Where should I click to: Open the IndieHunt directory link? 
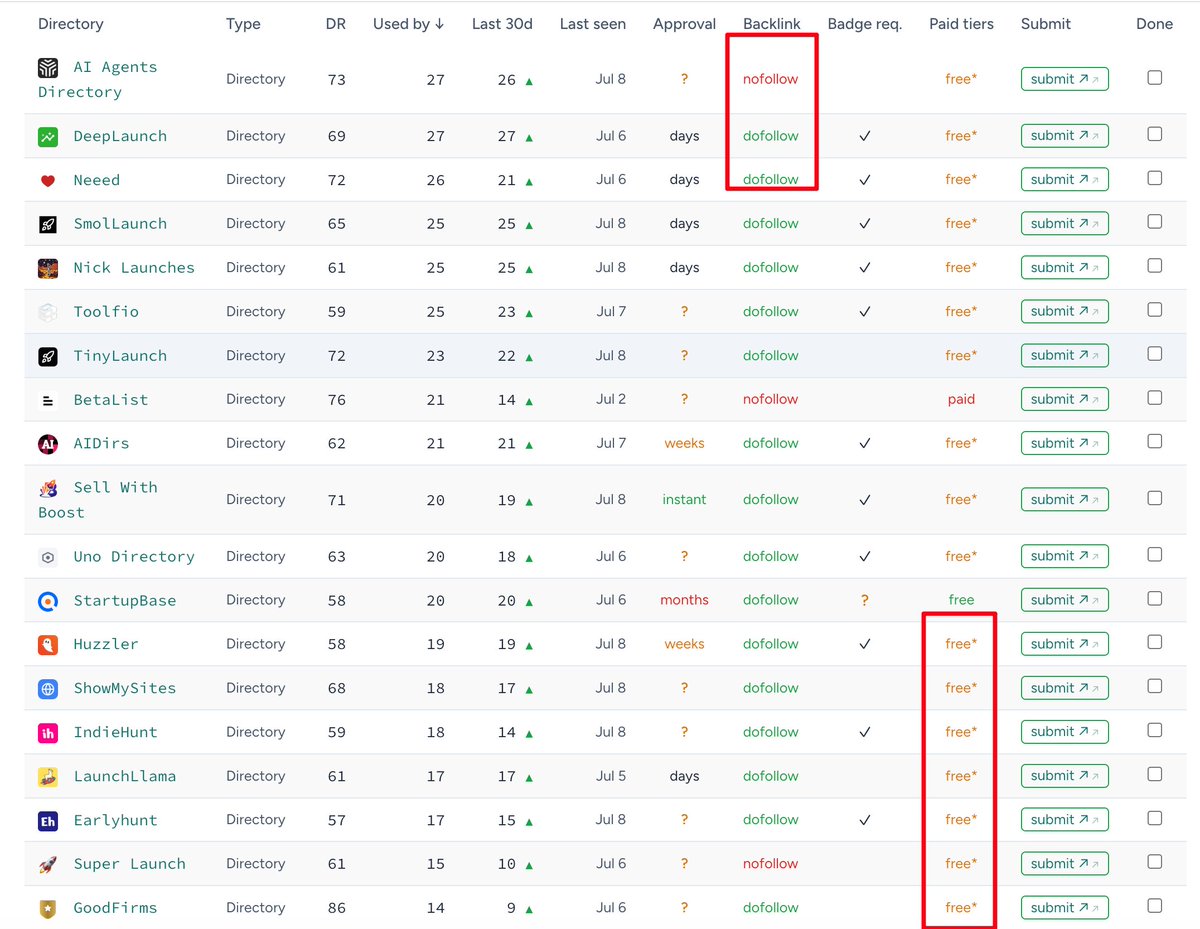coord(115,732)
